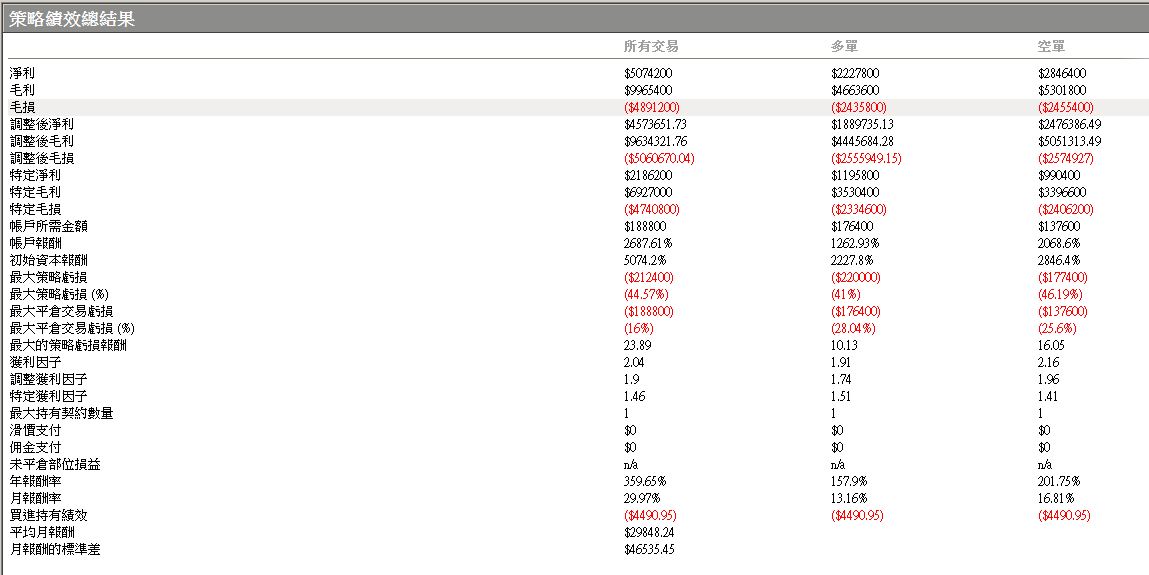Click the 最大的策略虧損報酬 row label
1149x575 pixels.
67,345
